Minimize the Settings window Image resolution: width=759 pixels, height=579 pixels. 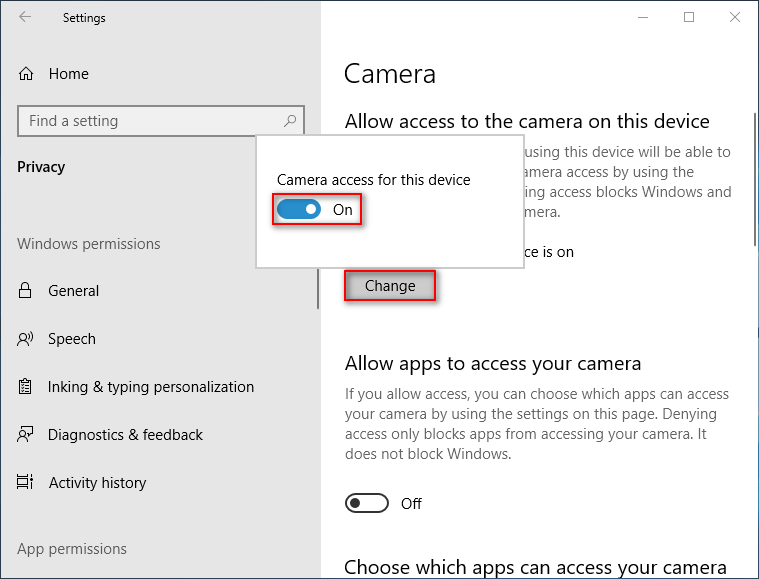[643, 17]
